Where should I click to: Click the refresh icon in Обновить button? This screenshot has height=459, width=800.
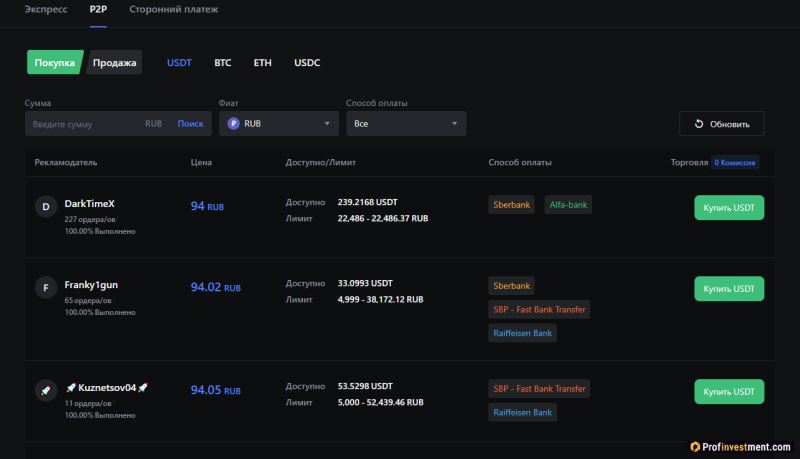698,124
